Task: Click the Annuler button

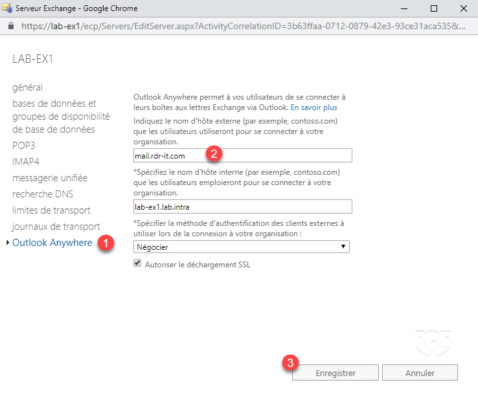Action: (x=420, y=373)
